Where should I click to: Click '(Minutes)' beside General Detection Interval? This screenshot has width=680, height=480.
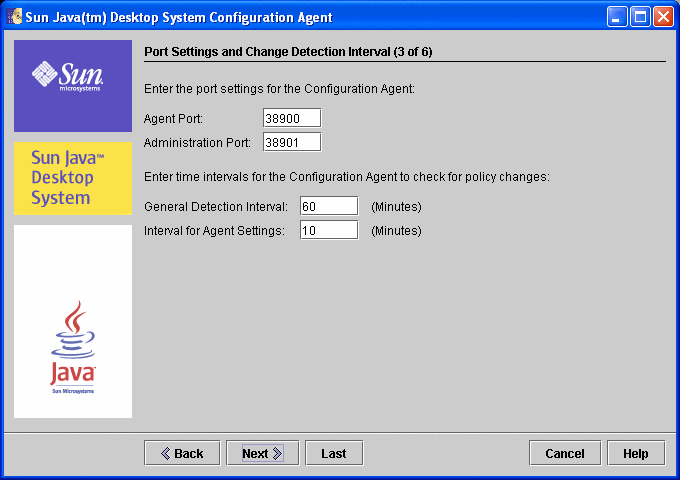(x=396, y=207)
